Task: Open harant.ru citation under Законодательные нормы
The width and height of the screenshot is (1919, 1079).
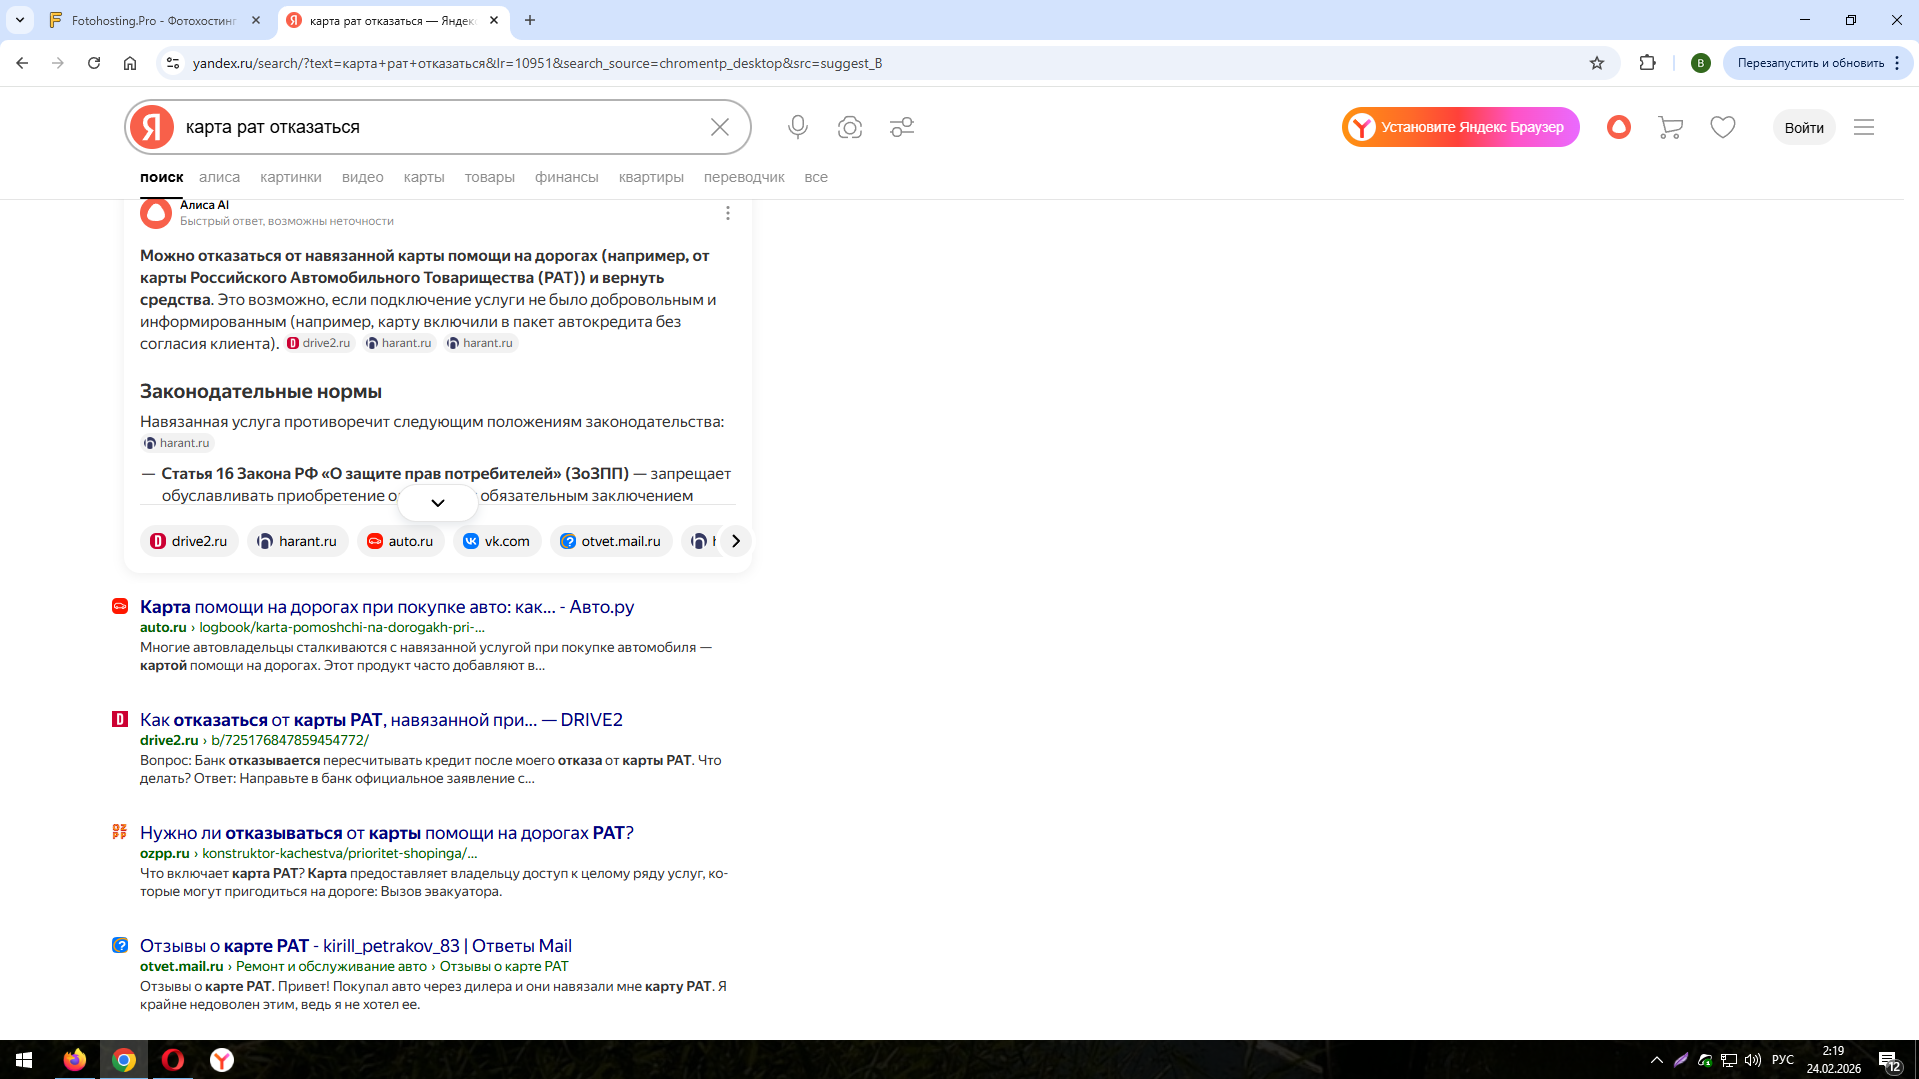Action: 177,443
